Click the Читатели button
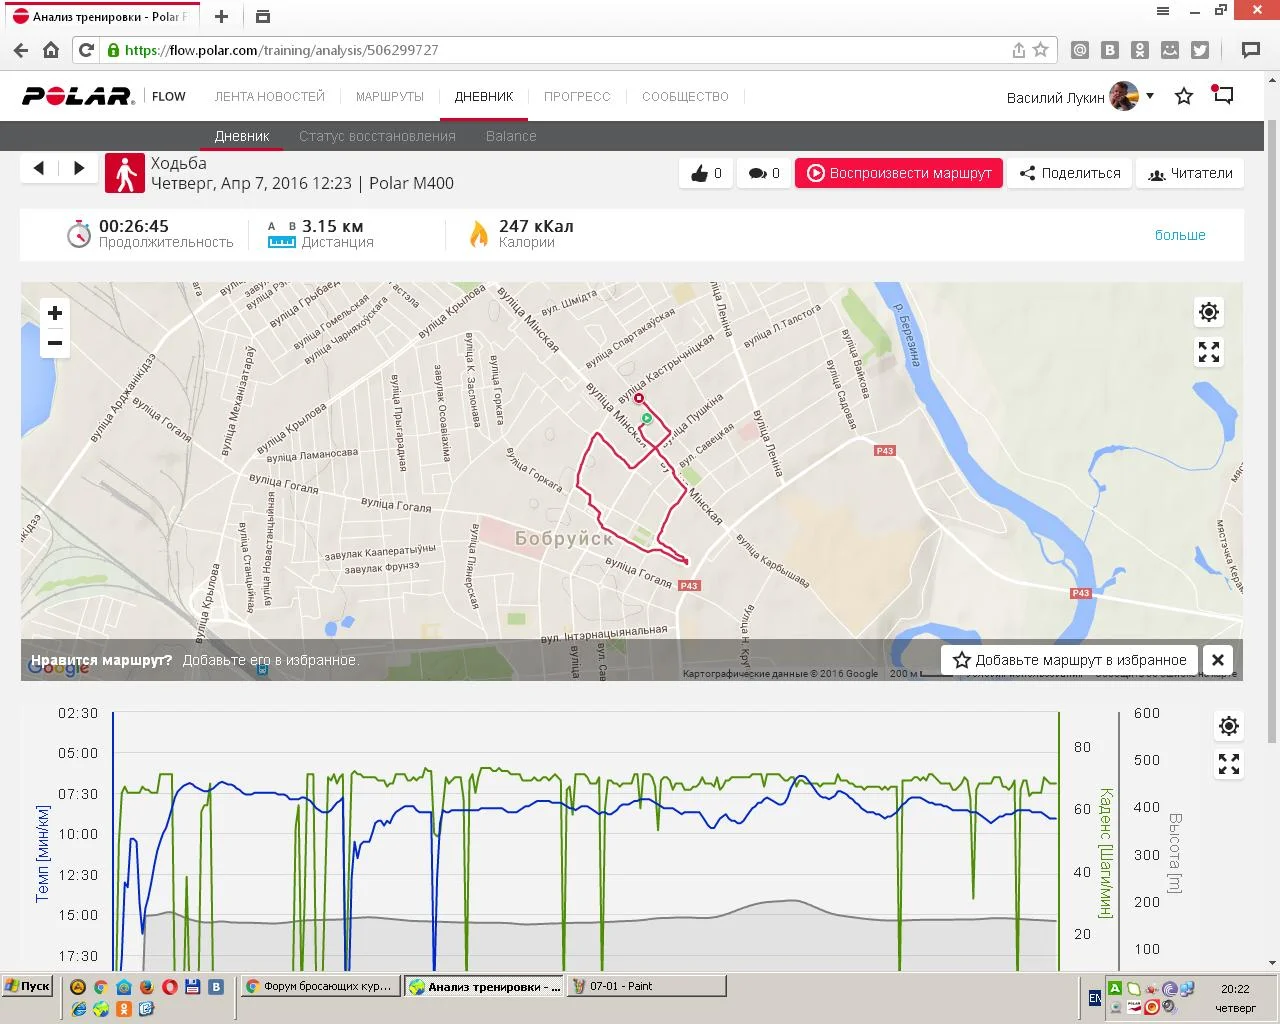The height and width of the screenshot is (1024, 1280). point(1190,173)
